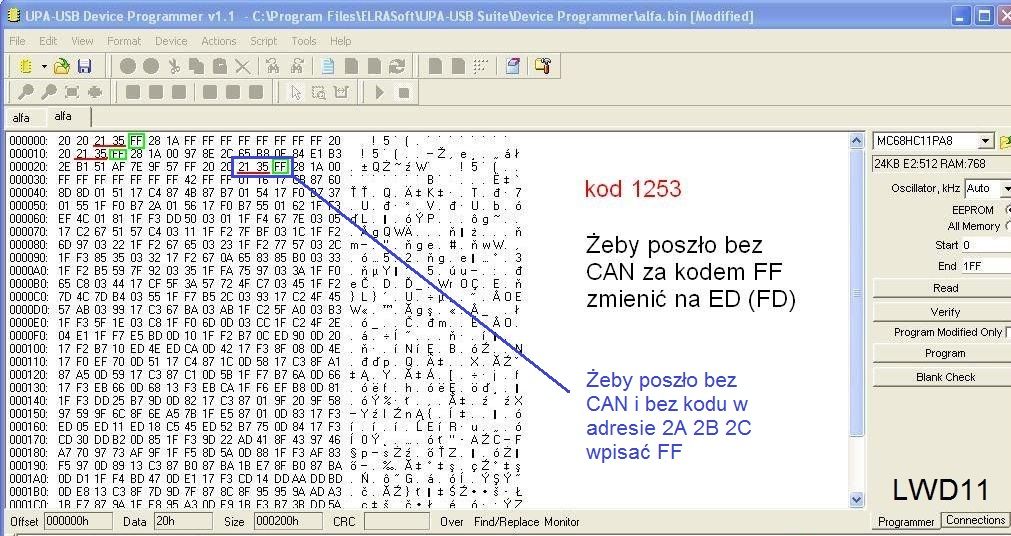Open the Help menu

click(x=340, y=41)
